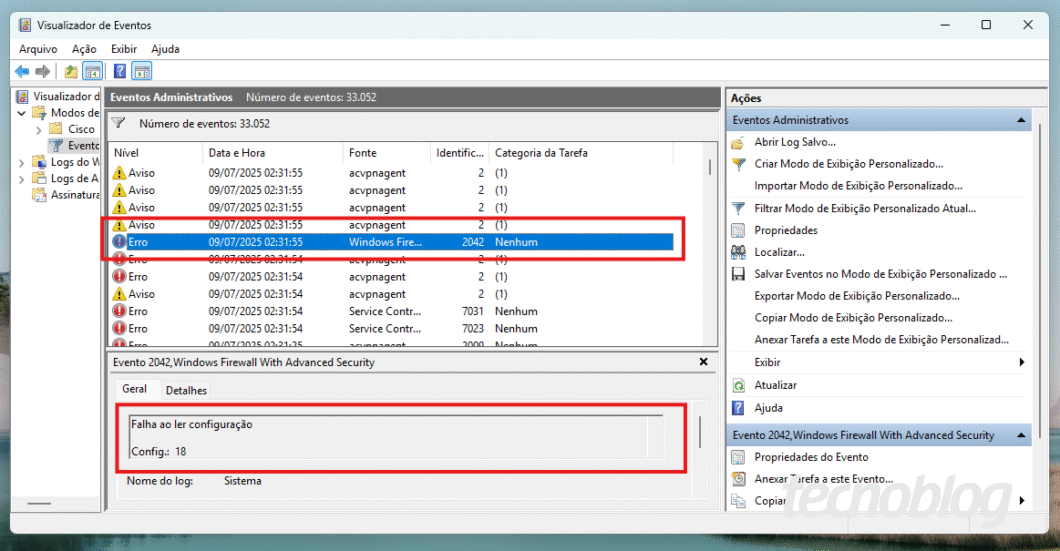Click Exportar Modo de Exibição Personalizado
Image resolution: width=1060 pixels, height=551 pixels.
(857, 296)
